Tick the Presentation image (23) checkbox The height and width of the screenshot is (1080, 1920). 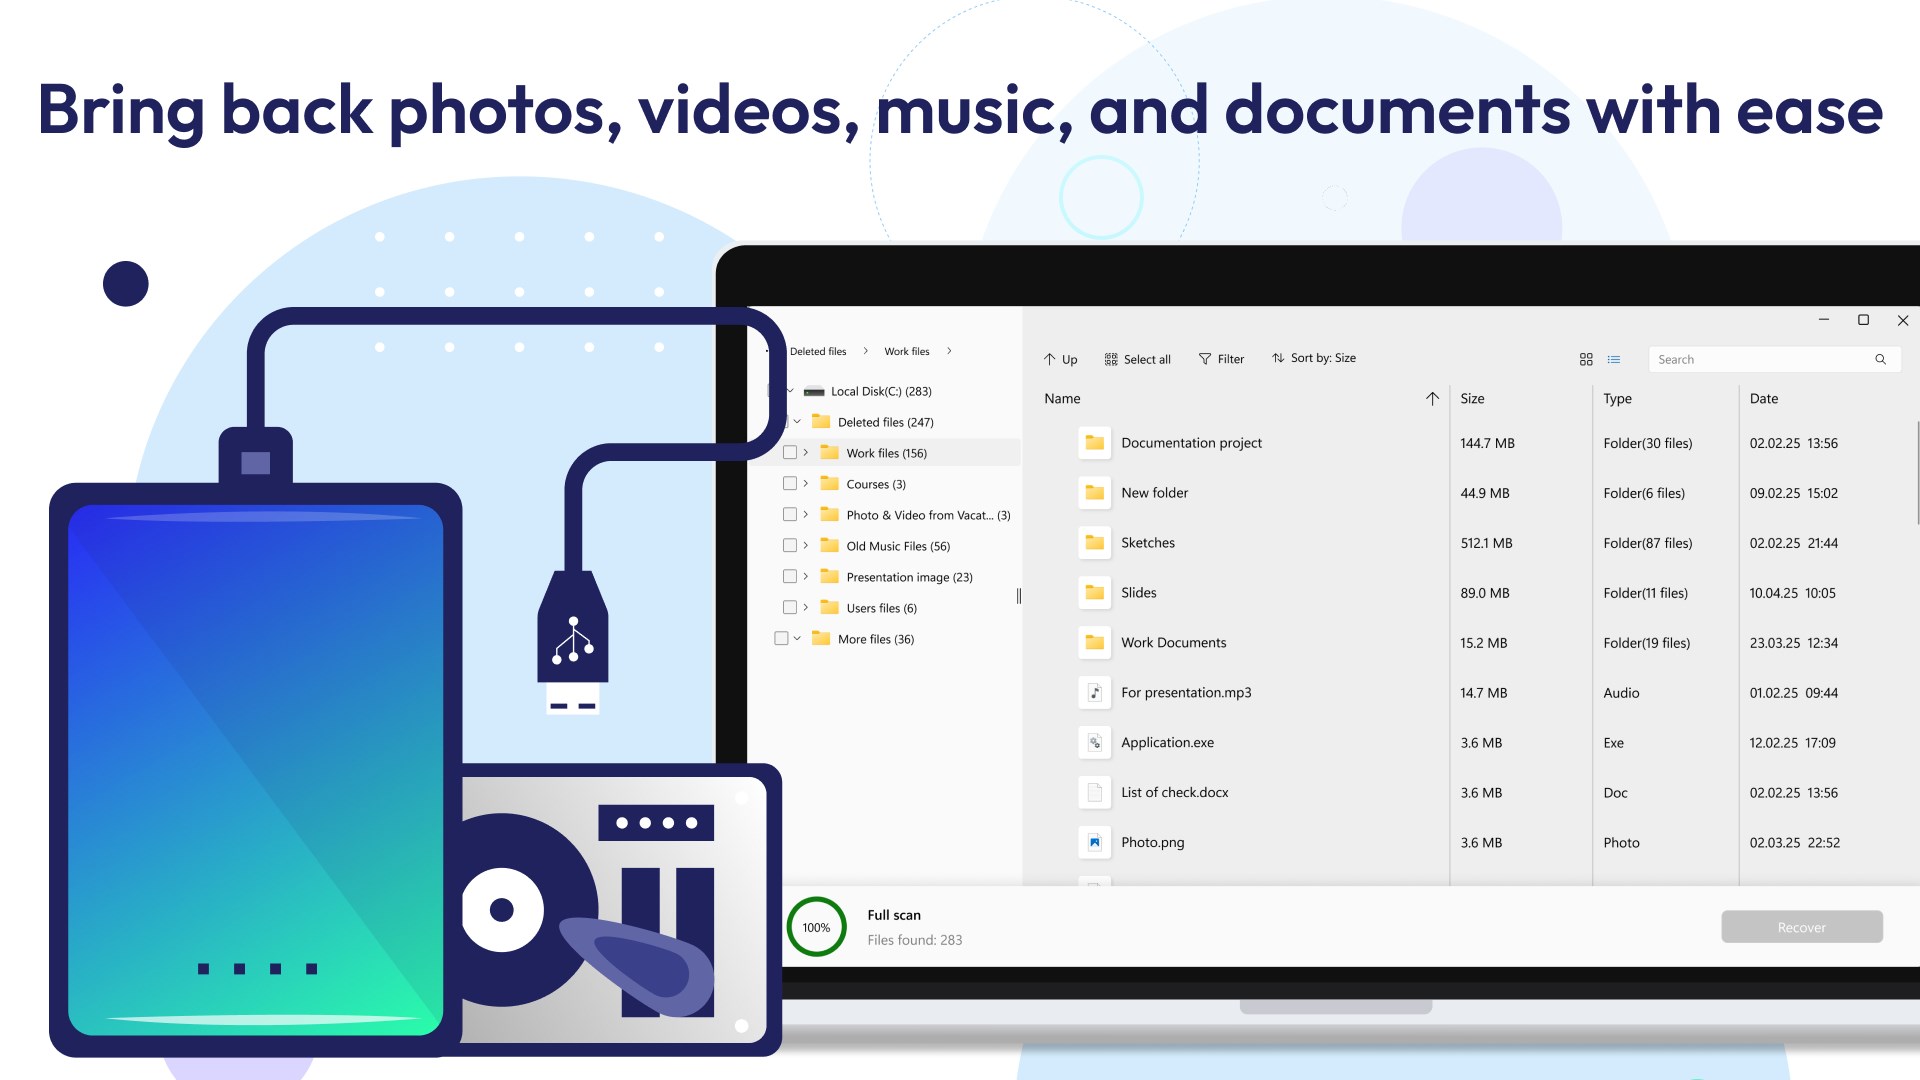tap(790, 576)
